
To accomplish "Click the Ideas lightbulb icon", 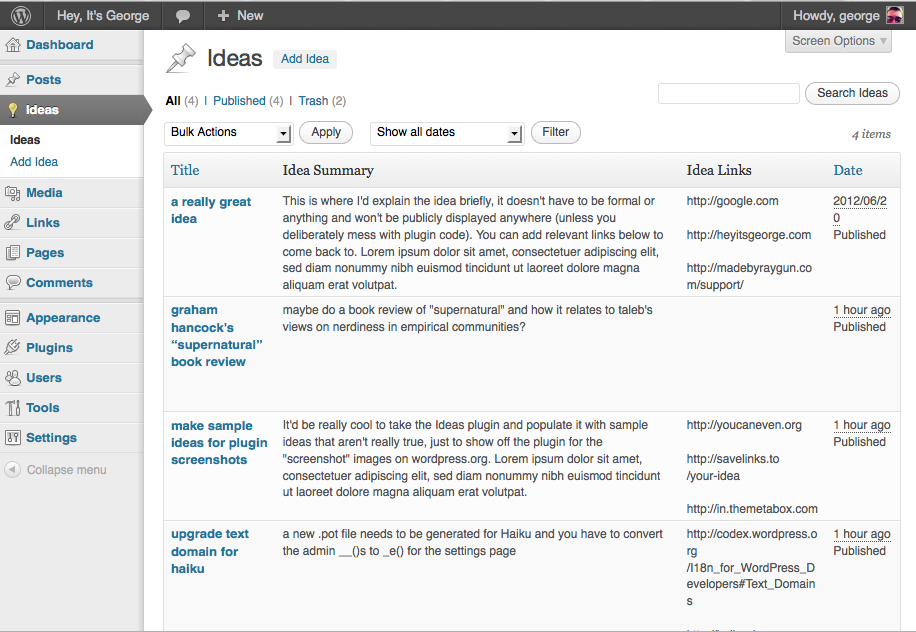I will click(x=12, y=110).
